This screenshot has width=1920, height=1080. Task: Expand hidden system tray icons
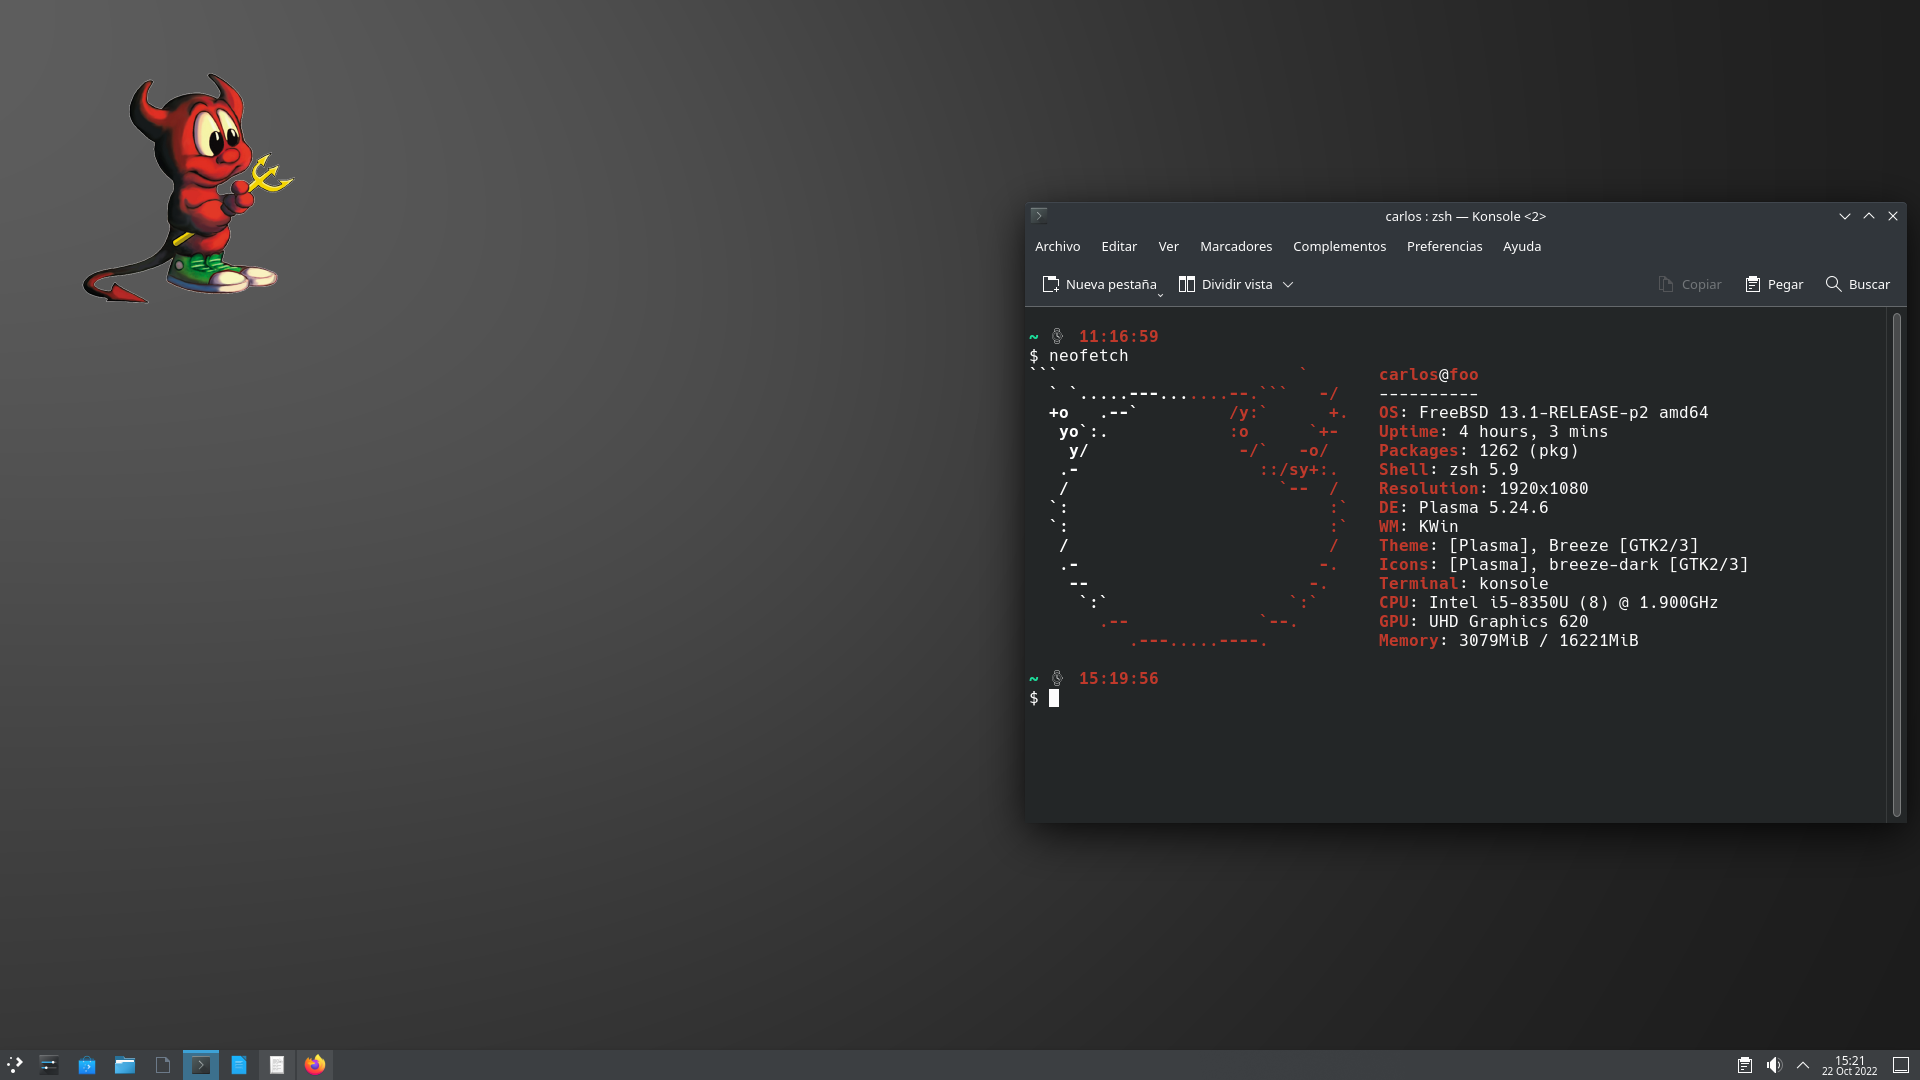coord(1803,1065)
